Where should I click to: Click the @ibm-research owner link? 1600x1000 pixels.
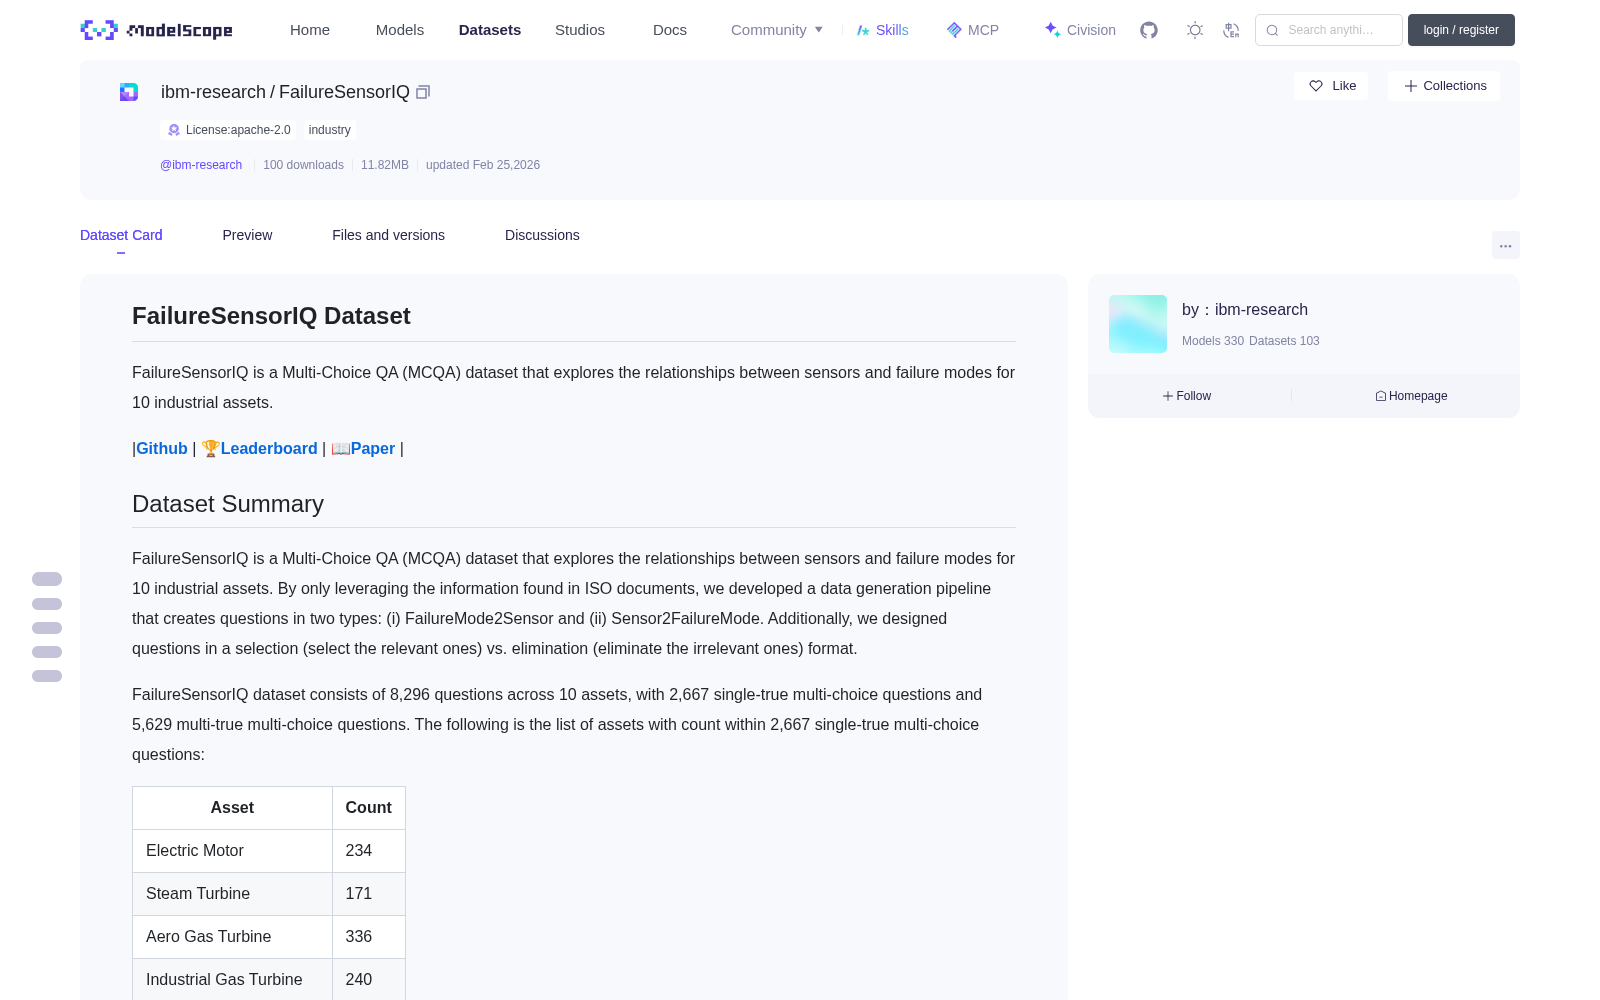[201, 165]
